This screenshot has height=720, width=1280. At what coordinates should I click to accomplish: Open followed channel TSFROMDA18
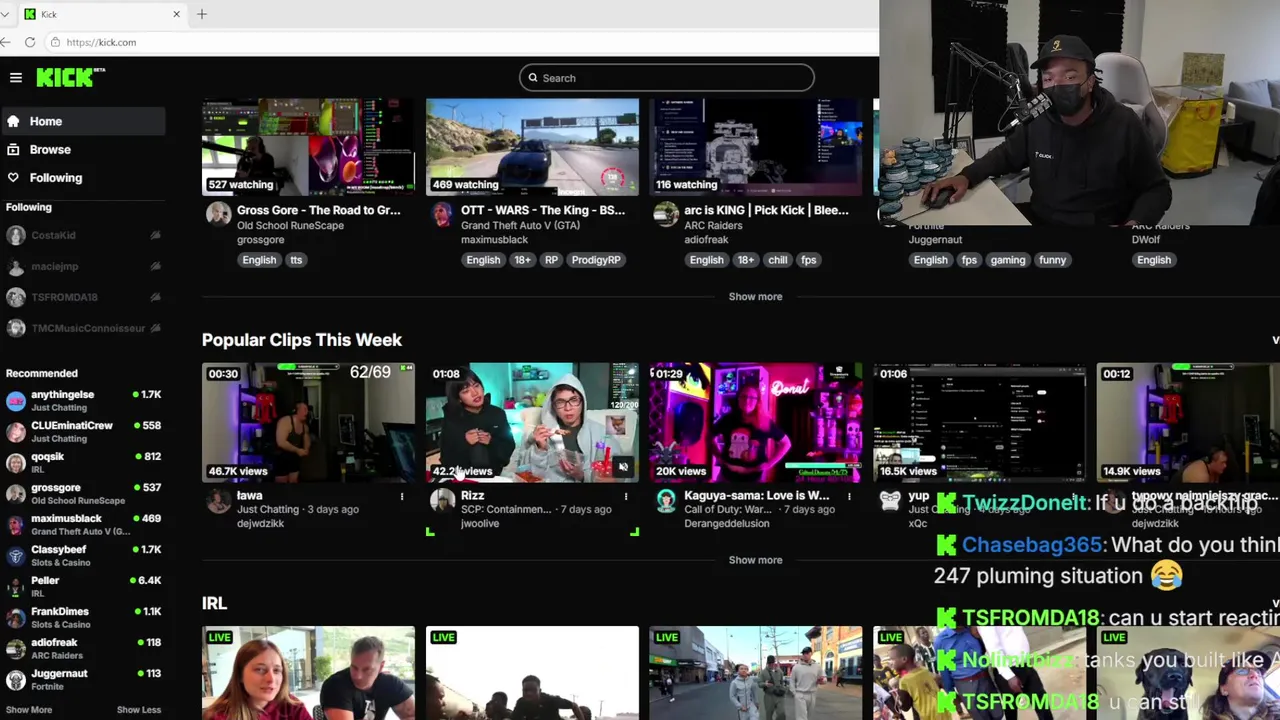click(83, 297)
